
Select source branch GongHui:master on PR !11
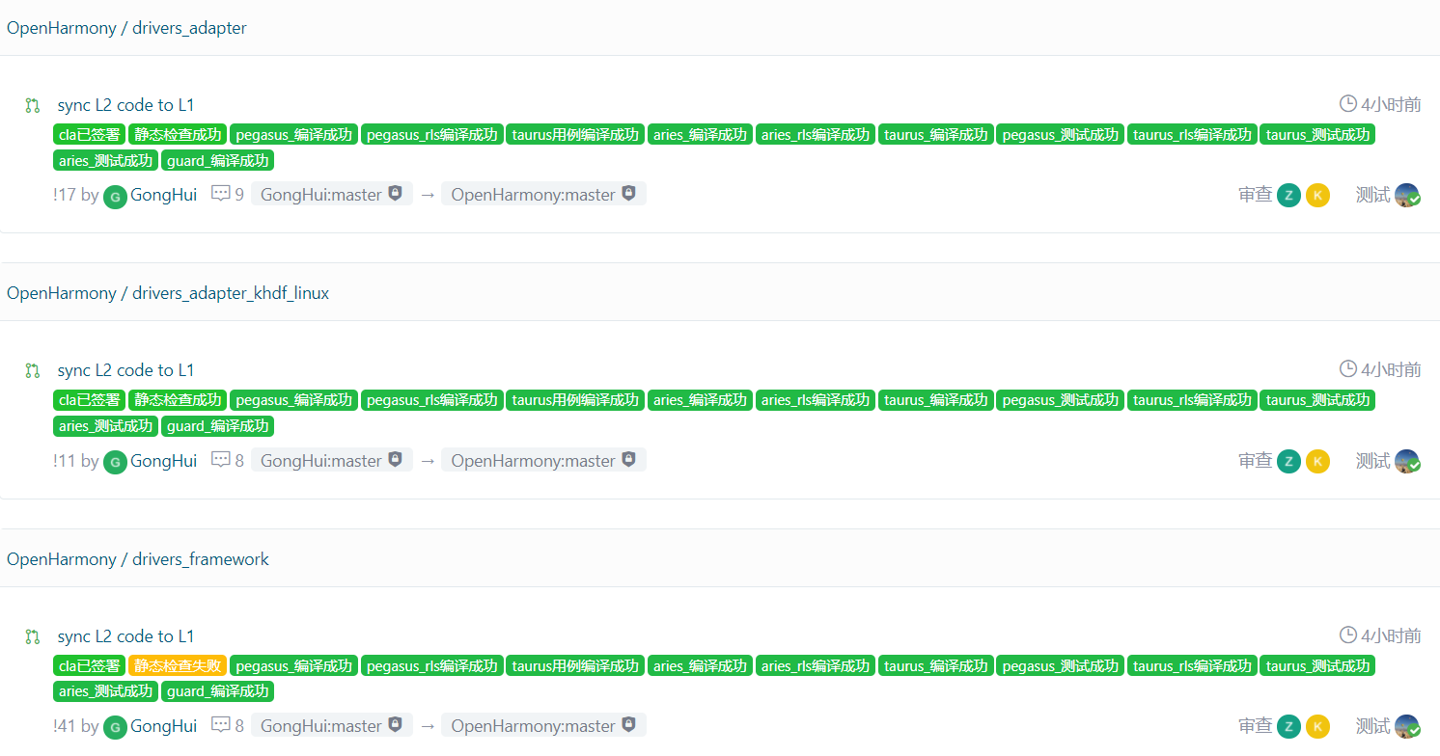pos(332,461)
